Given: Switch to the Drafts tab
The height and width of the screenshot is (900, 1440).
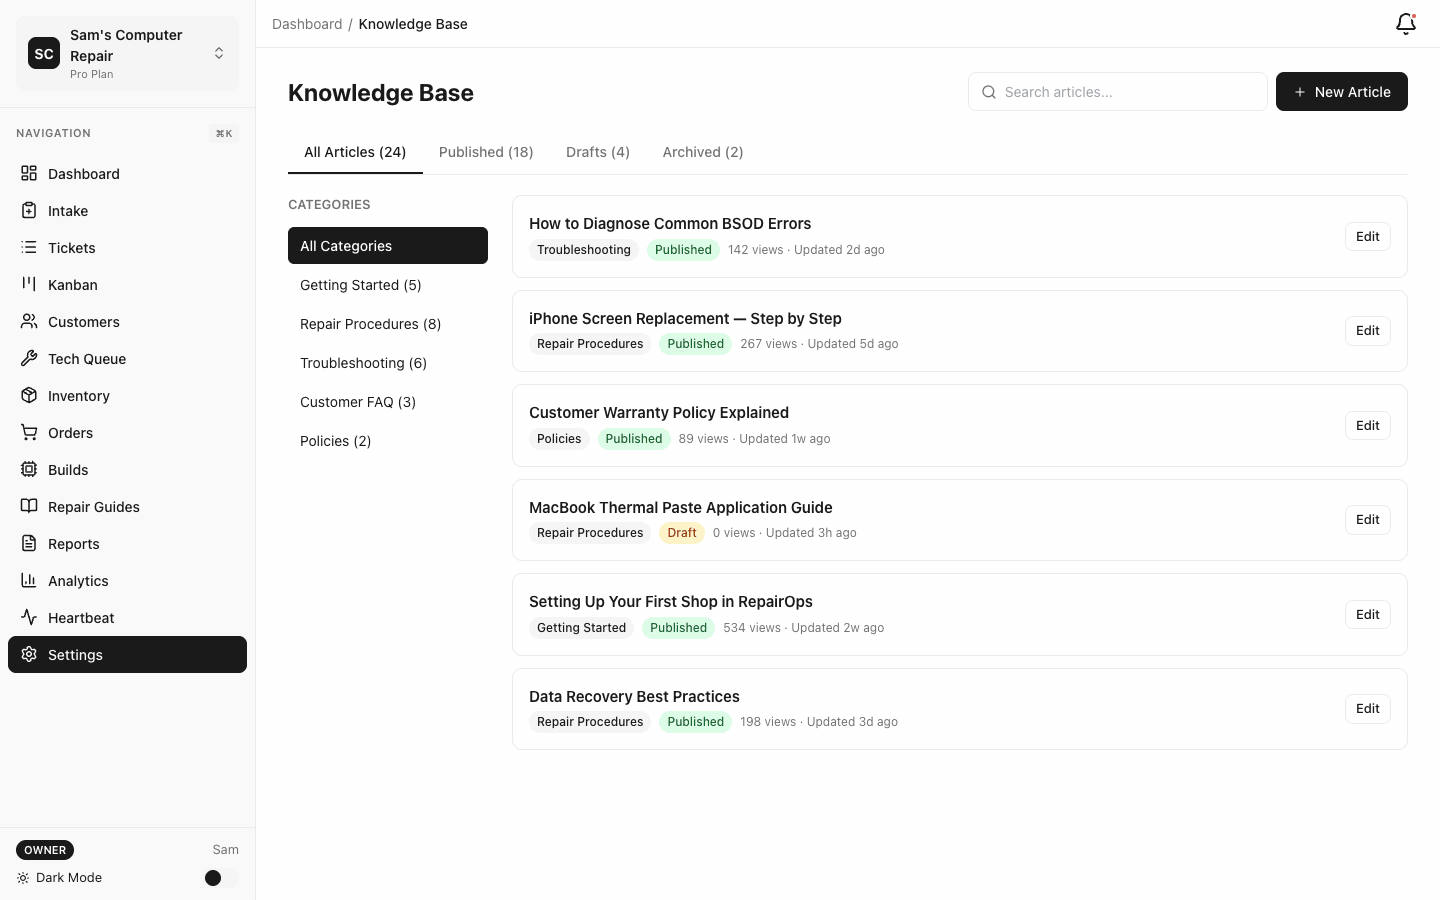Looking at the screenshot, I should [x=597, y=152].
